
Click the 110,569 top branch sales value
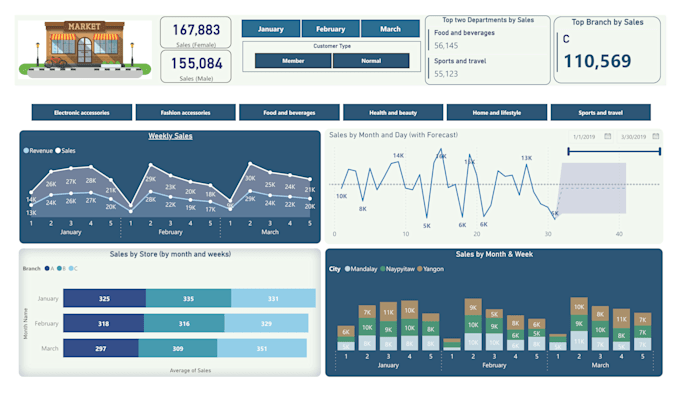597,61
